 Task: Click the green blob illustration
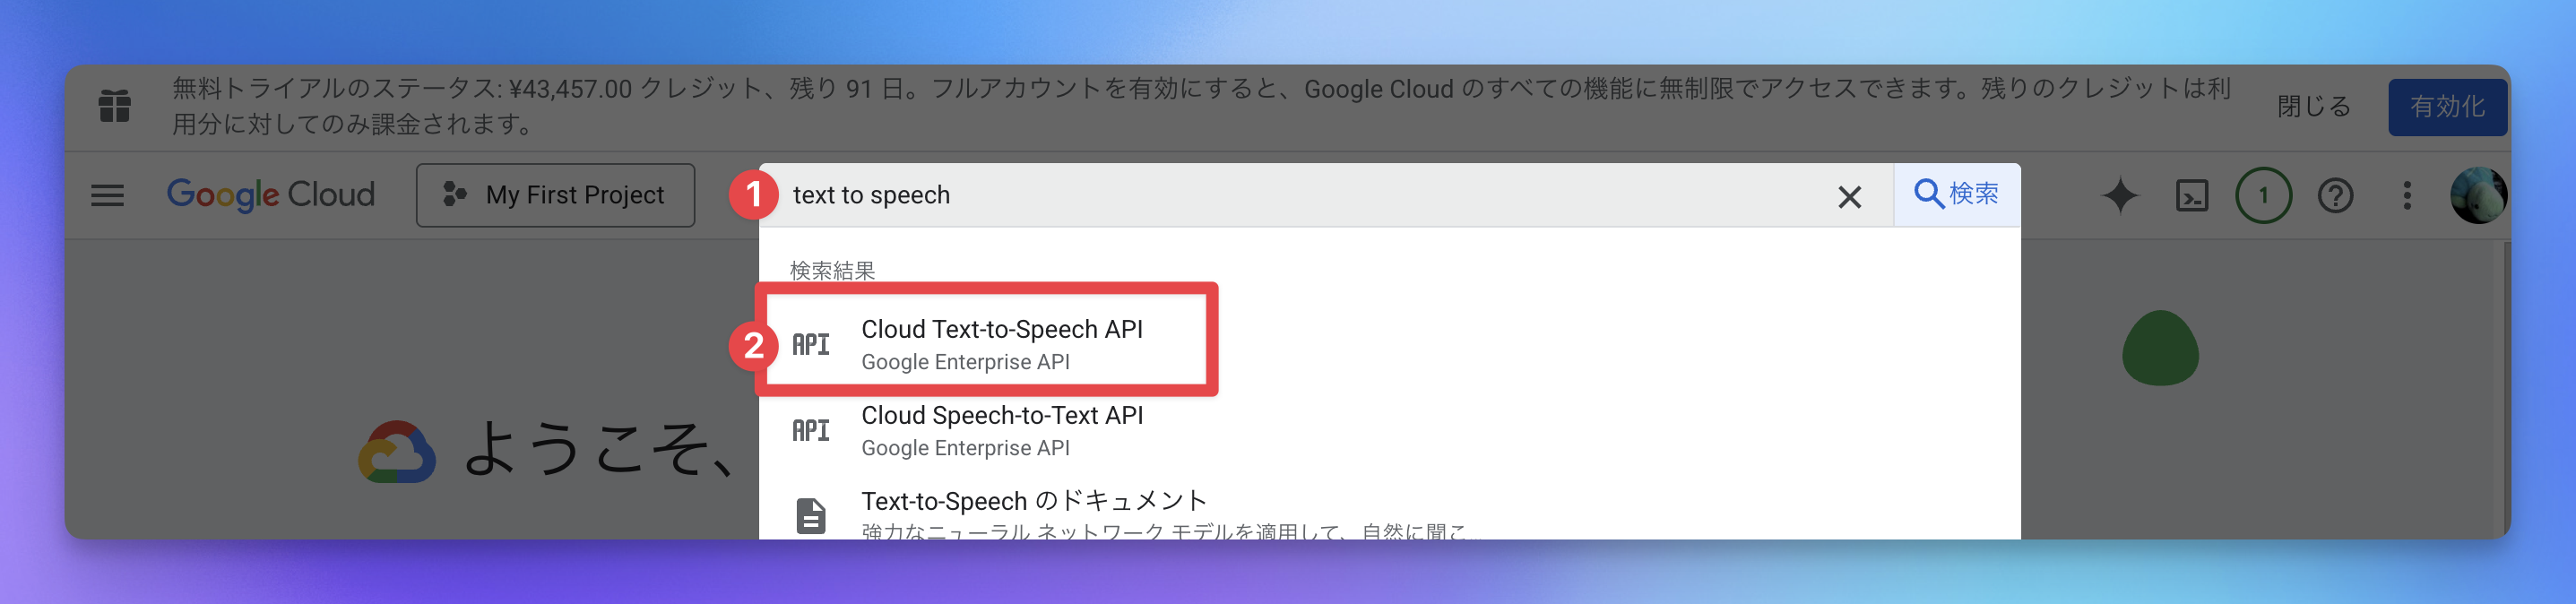click(2160, 349)
